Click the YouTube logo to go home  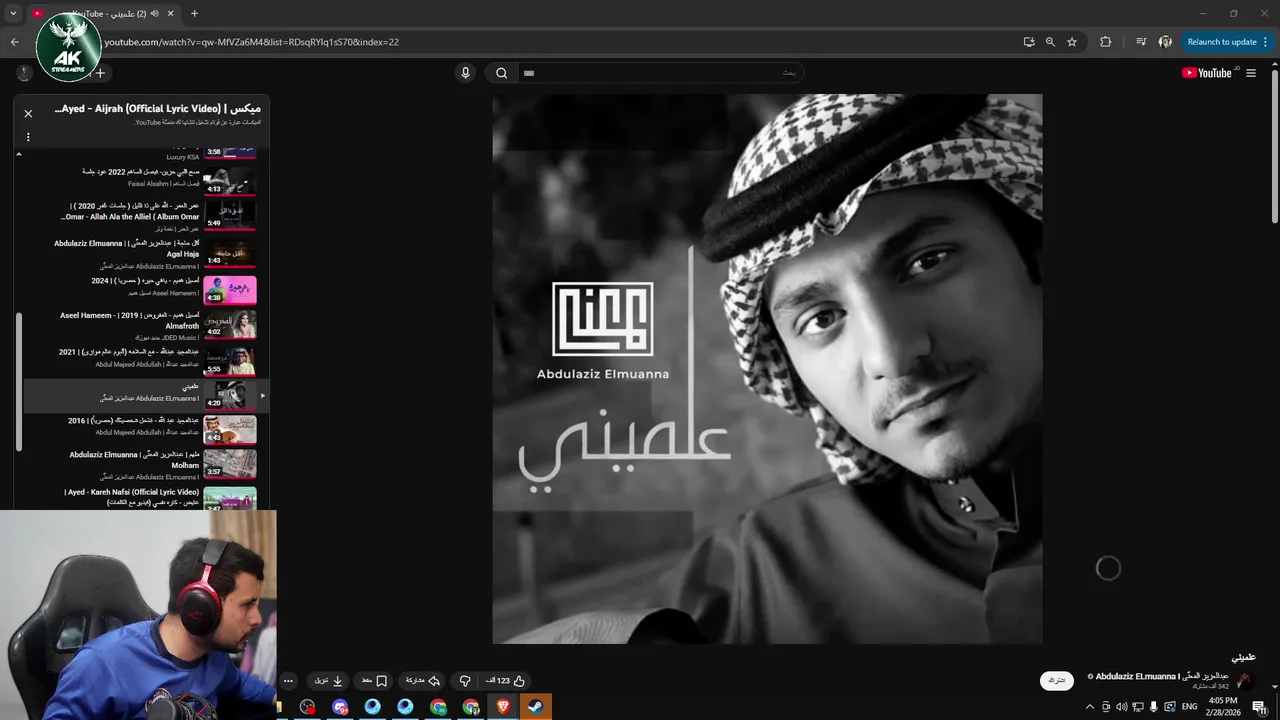click(x=1206, y=73)
